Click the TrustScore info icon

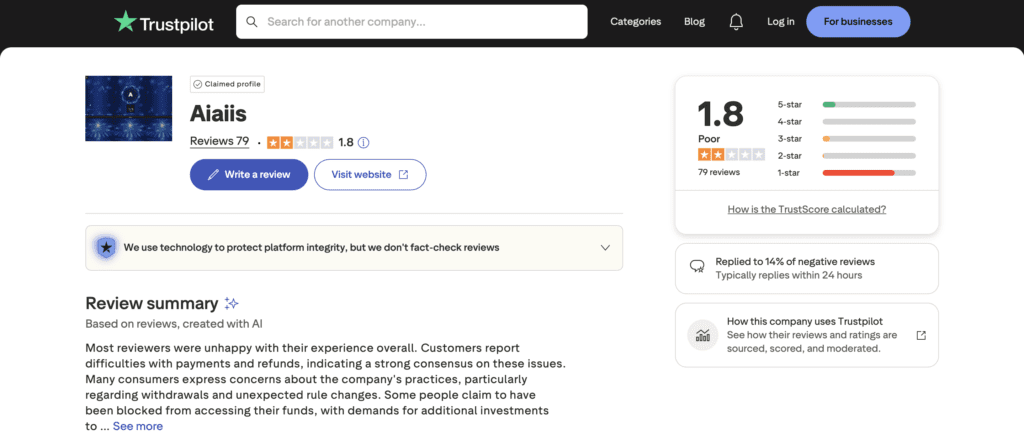364,142
